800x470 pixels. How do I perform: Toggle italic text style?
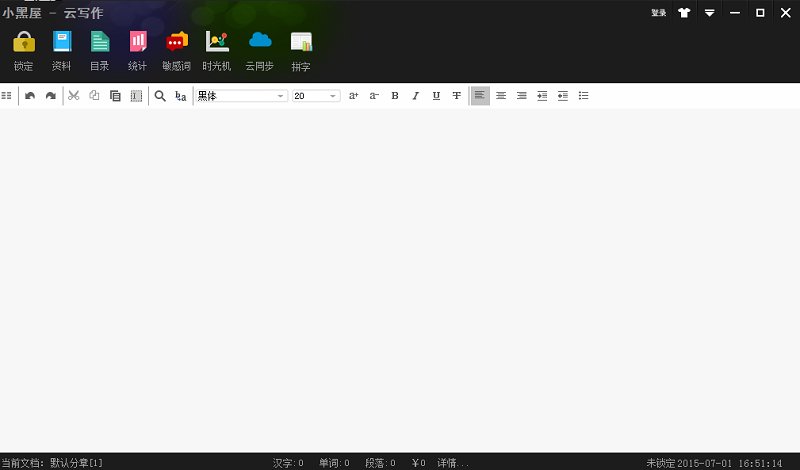click(415, 96)
